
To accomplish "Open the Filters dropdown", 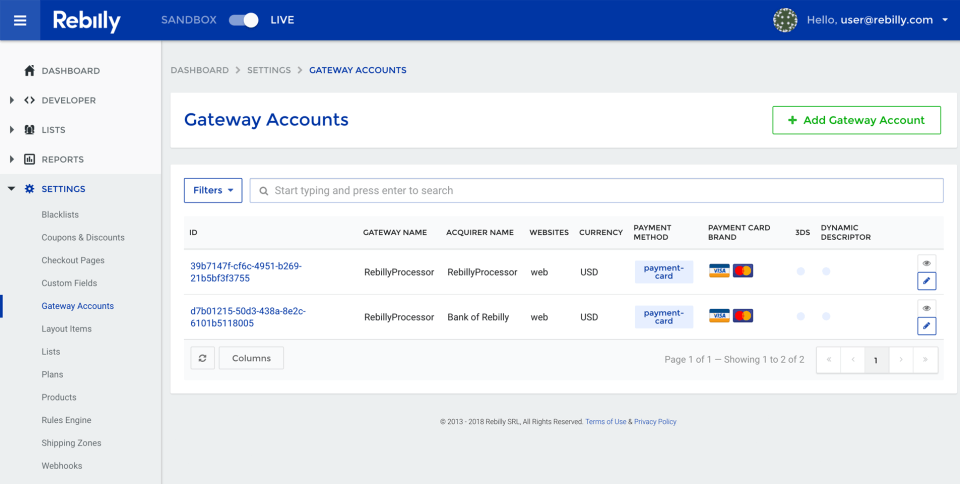I will (x=213, y=190).
